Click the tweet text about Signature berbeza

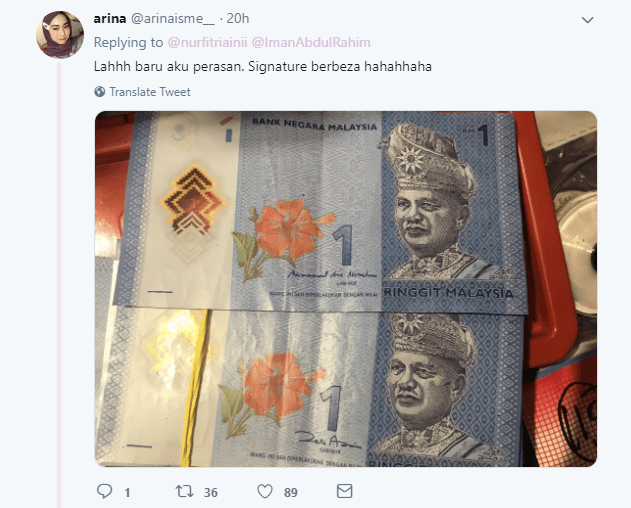pyautogui.click(x=263, y=66)
